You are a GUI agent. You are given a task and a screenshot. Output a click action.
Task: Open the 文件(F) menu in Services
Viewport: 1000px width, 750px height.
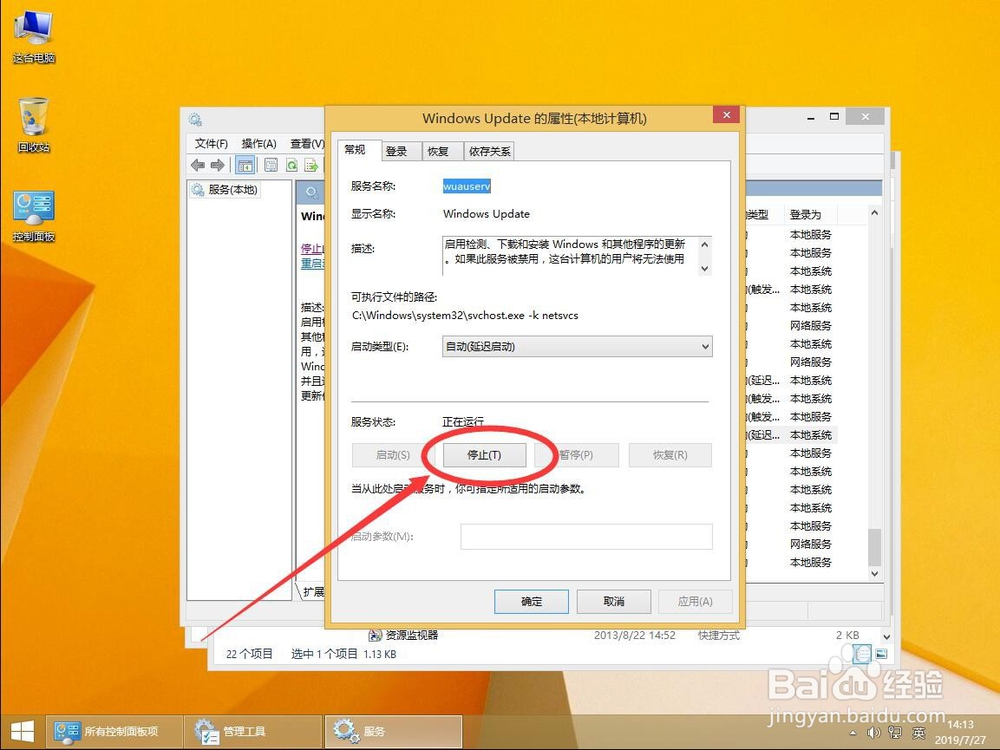(x=211, y=143)
